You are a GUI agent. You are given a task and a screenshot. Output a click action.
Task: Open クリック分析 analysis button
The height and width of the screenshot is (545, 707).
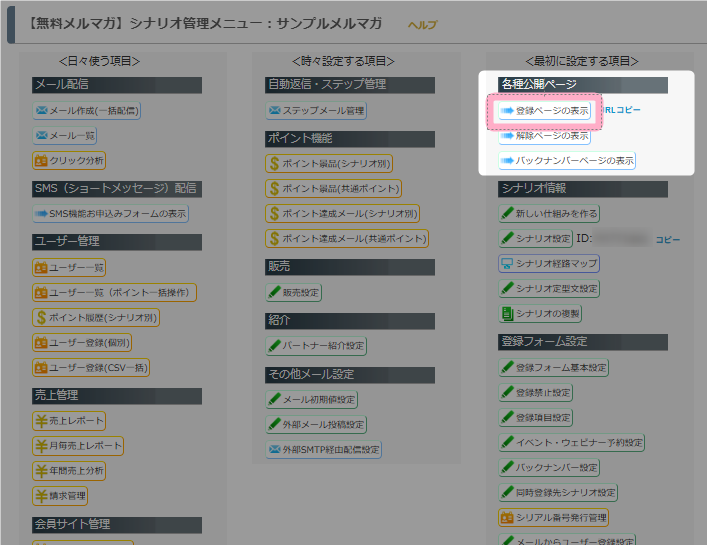click(69, 160)
